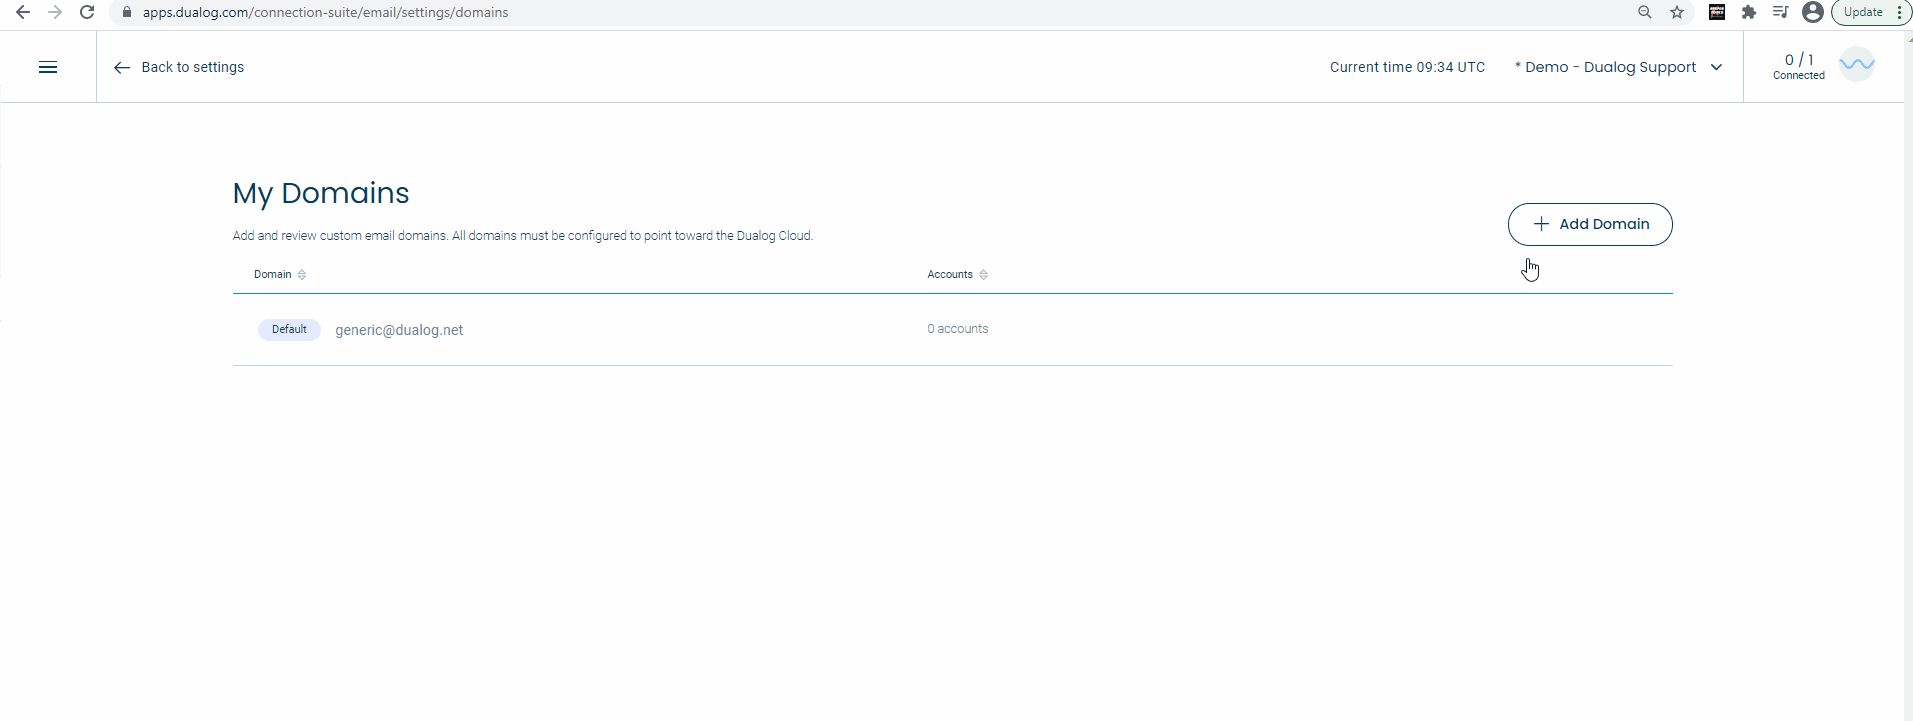View the 0 / 1 Connected status

(x=1799, y=67)
